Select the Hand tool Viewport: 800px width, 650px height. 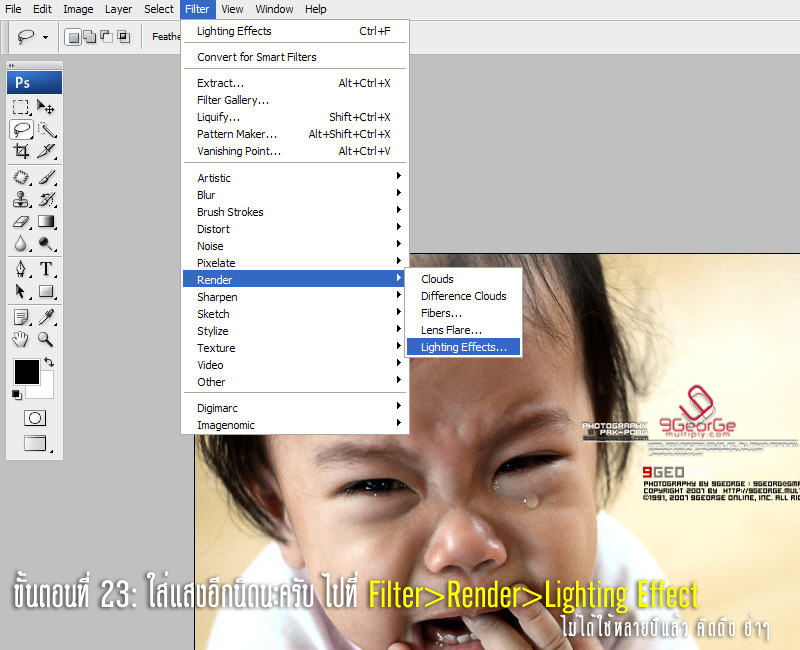coord(21,339)
